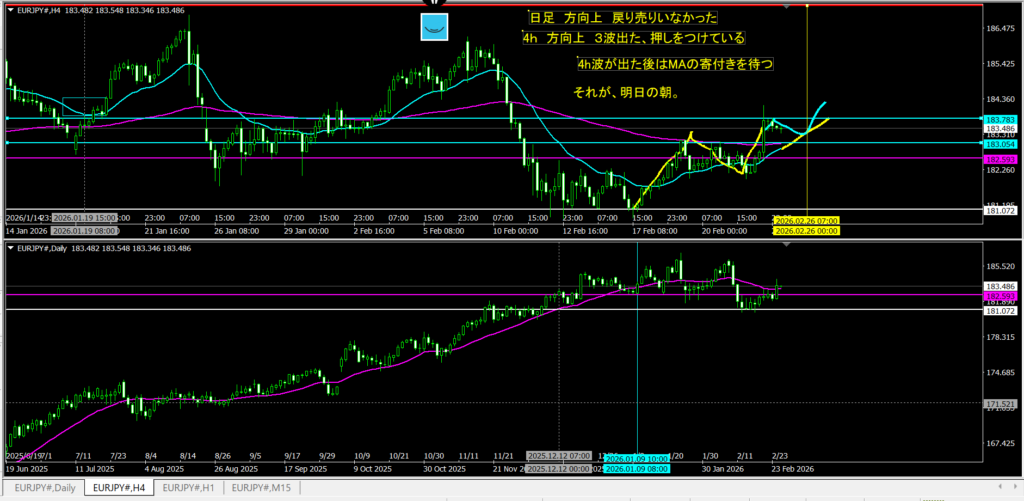Viewport: 1024px width, 501px height.
Task: Click the cyan 2026.01.09 08:00 time label
Action: tap(638, 468)
